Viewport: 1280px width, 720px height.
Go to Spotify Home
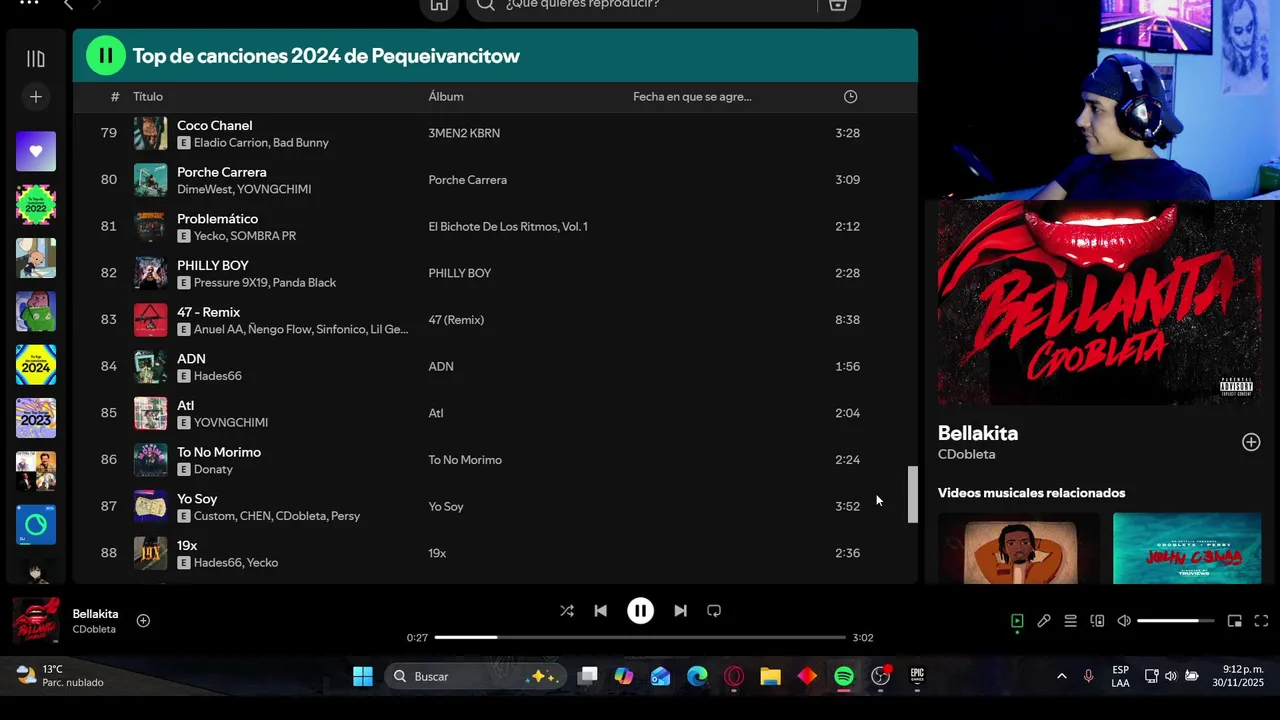[439, 5]
